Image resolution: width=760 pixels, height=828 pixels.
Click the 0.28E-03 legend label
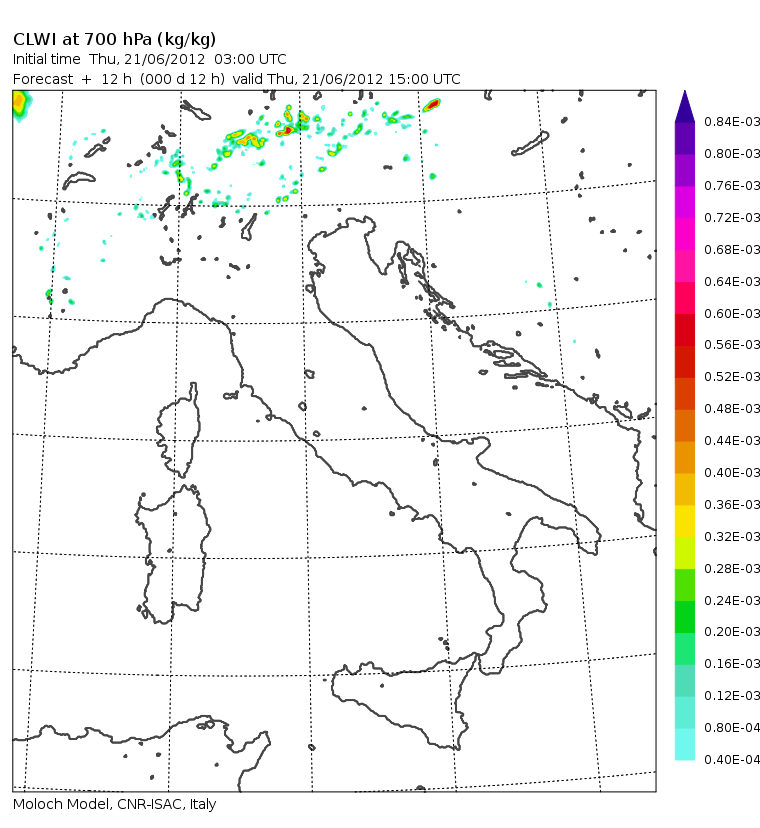pos(732,569)
